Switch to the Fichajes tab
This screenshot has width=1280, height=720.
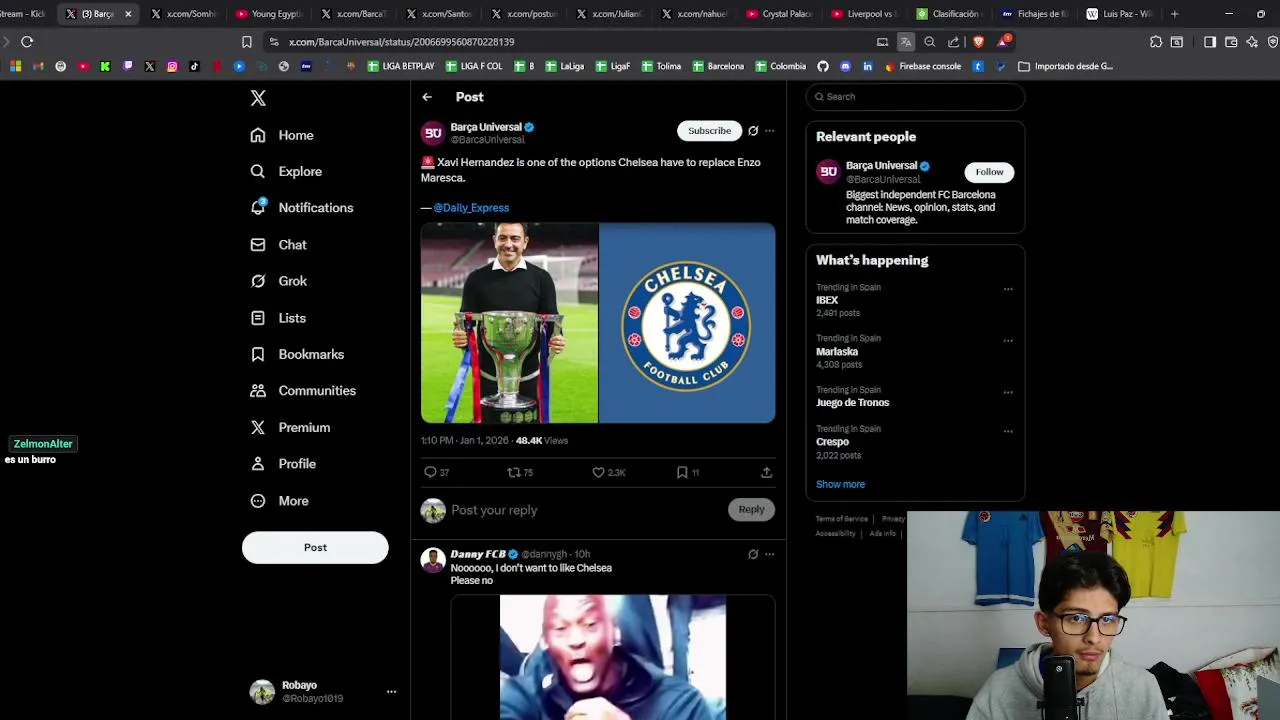(x=1034, y=14)
